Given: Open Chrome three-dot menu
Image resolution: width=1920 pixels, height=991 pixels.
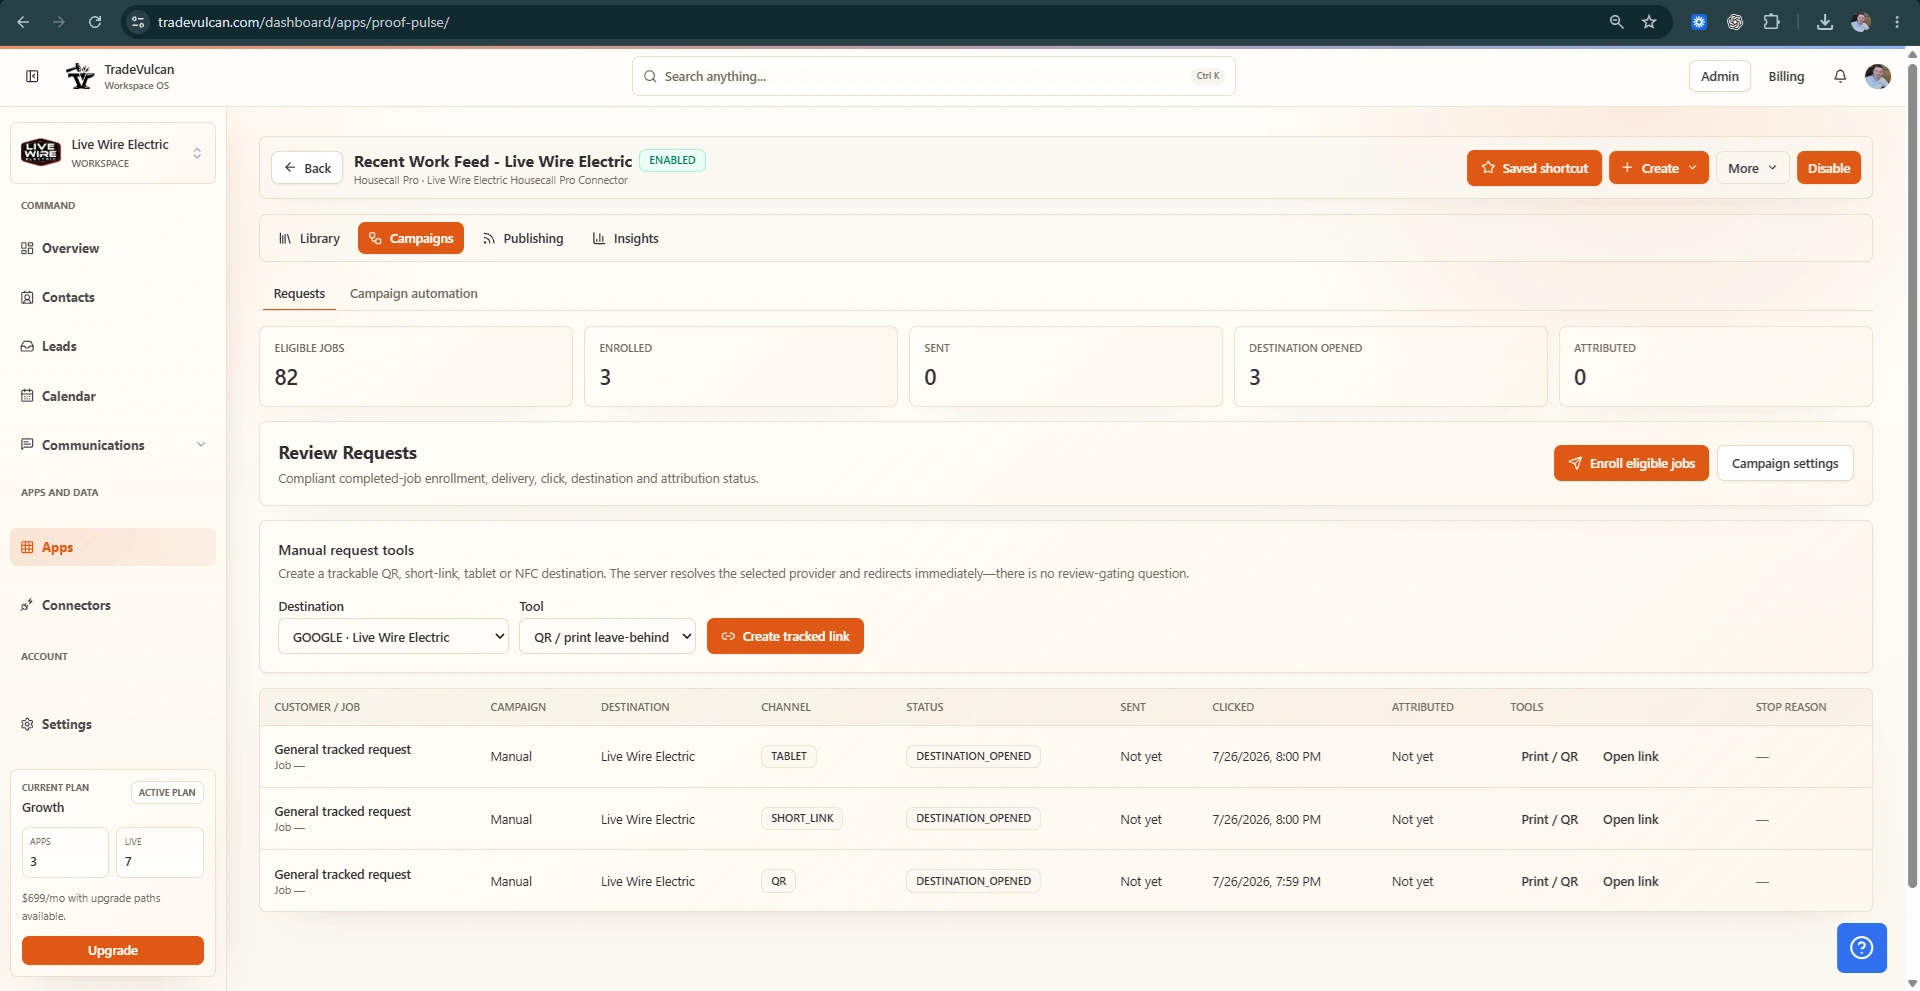Looking at the screenshot, I should 1897,22.
